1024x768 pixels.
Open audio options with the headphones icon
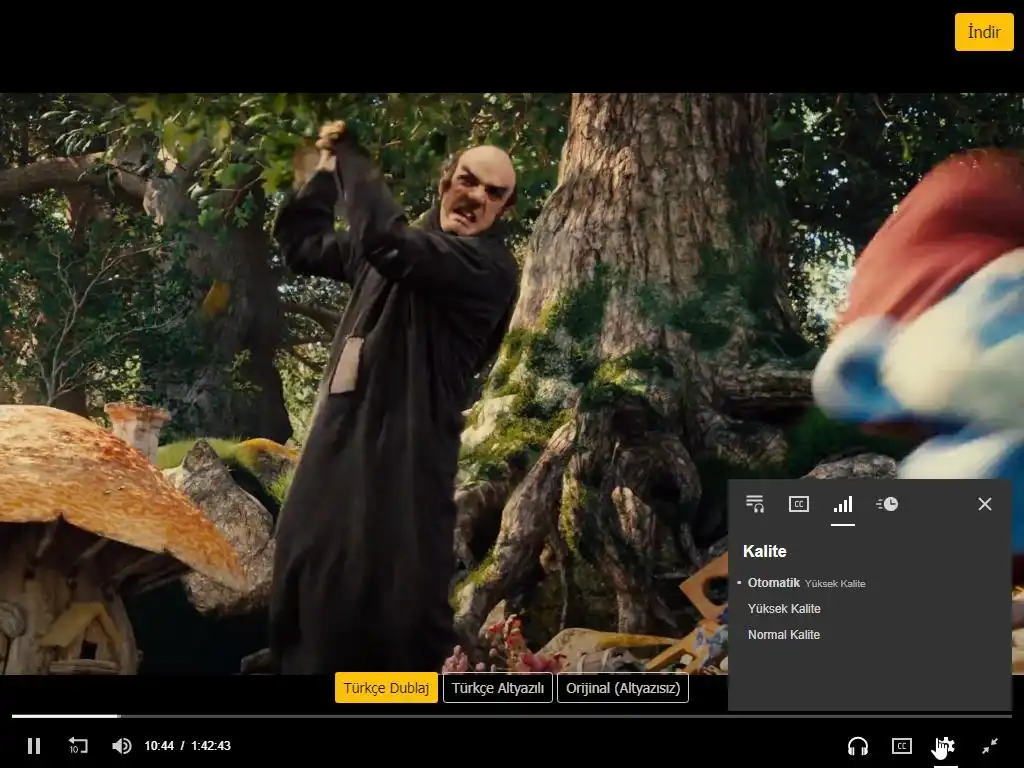coord(857,746)
